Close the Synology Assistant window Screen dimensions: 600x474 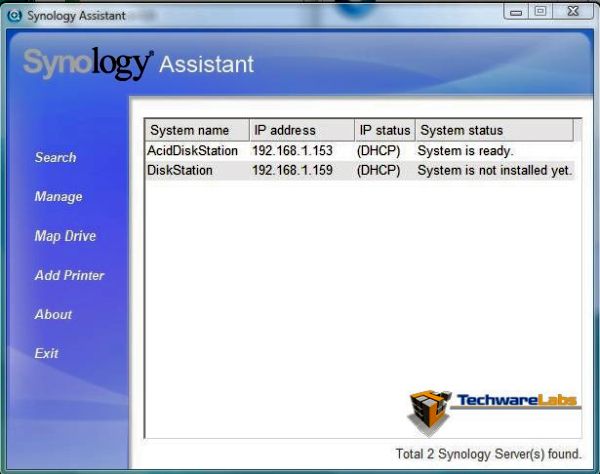(573, 11)
